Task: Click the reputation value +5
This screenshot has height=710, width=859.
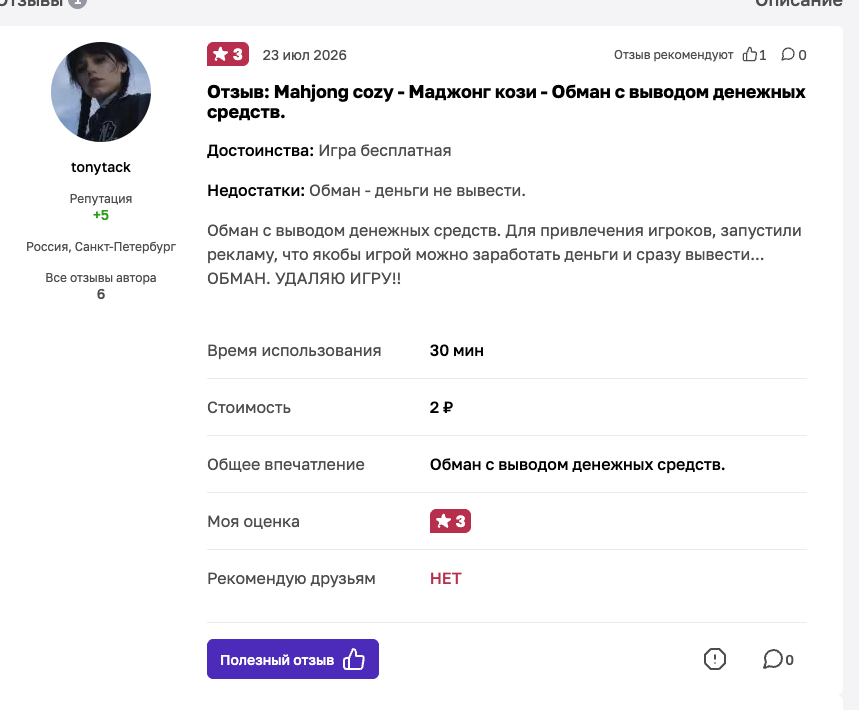Action: click(101, 215)
